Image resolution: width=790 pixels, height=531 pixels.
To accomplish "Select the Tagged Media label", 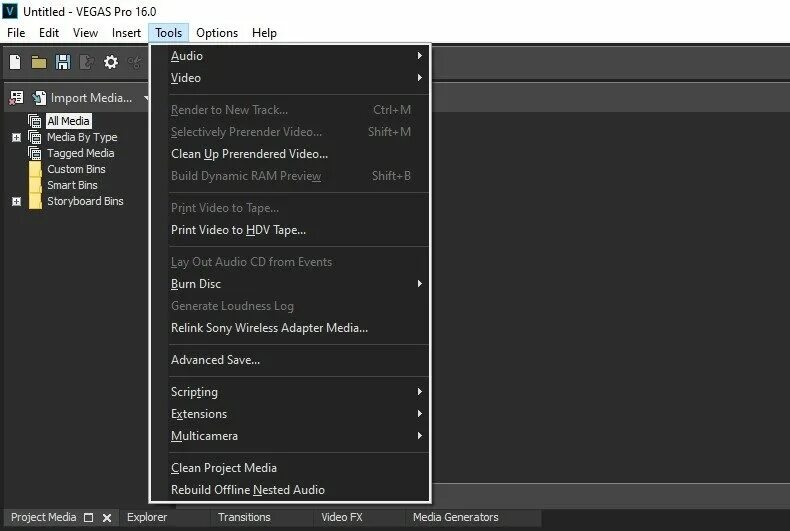I will pyautogui.click(x=81, y=153).
